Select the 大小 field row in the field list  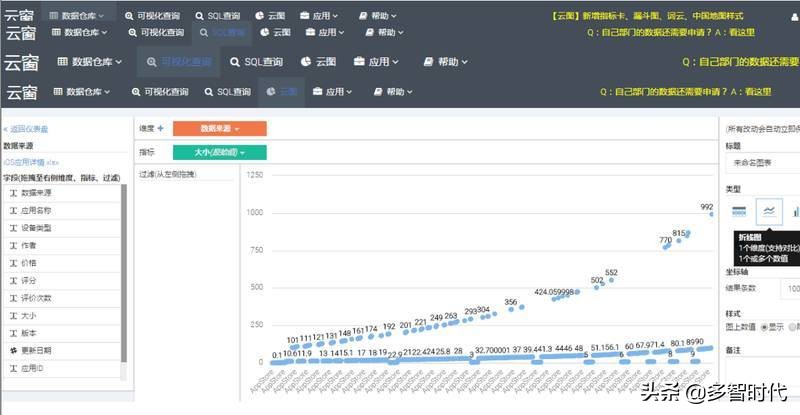click(62, 316)
